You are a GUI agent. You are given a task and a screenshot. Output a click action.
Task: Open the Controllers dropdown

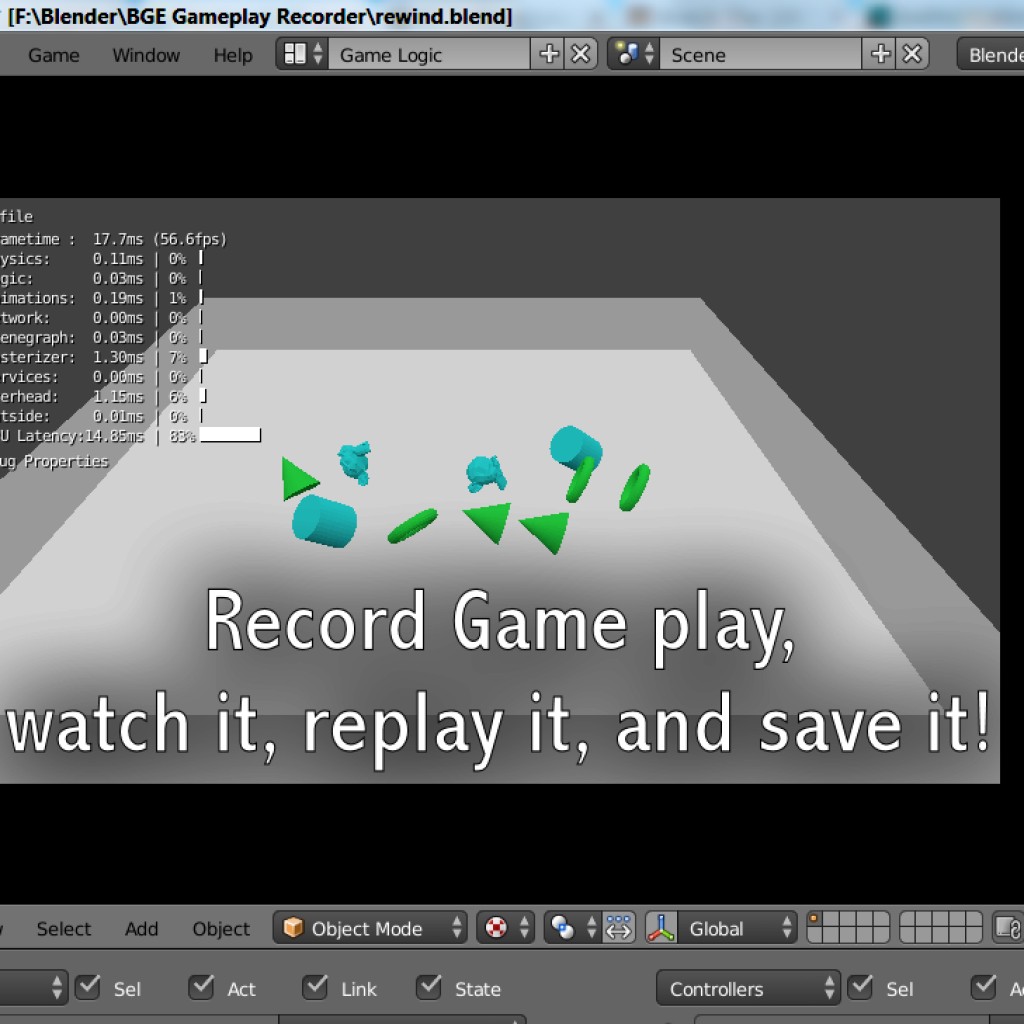click(748, 988)
